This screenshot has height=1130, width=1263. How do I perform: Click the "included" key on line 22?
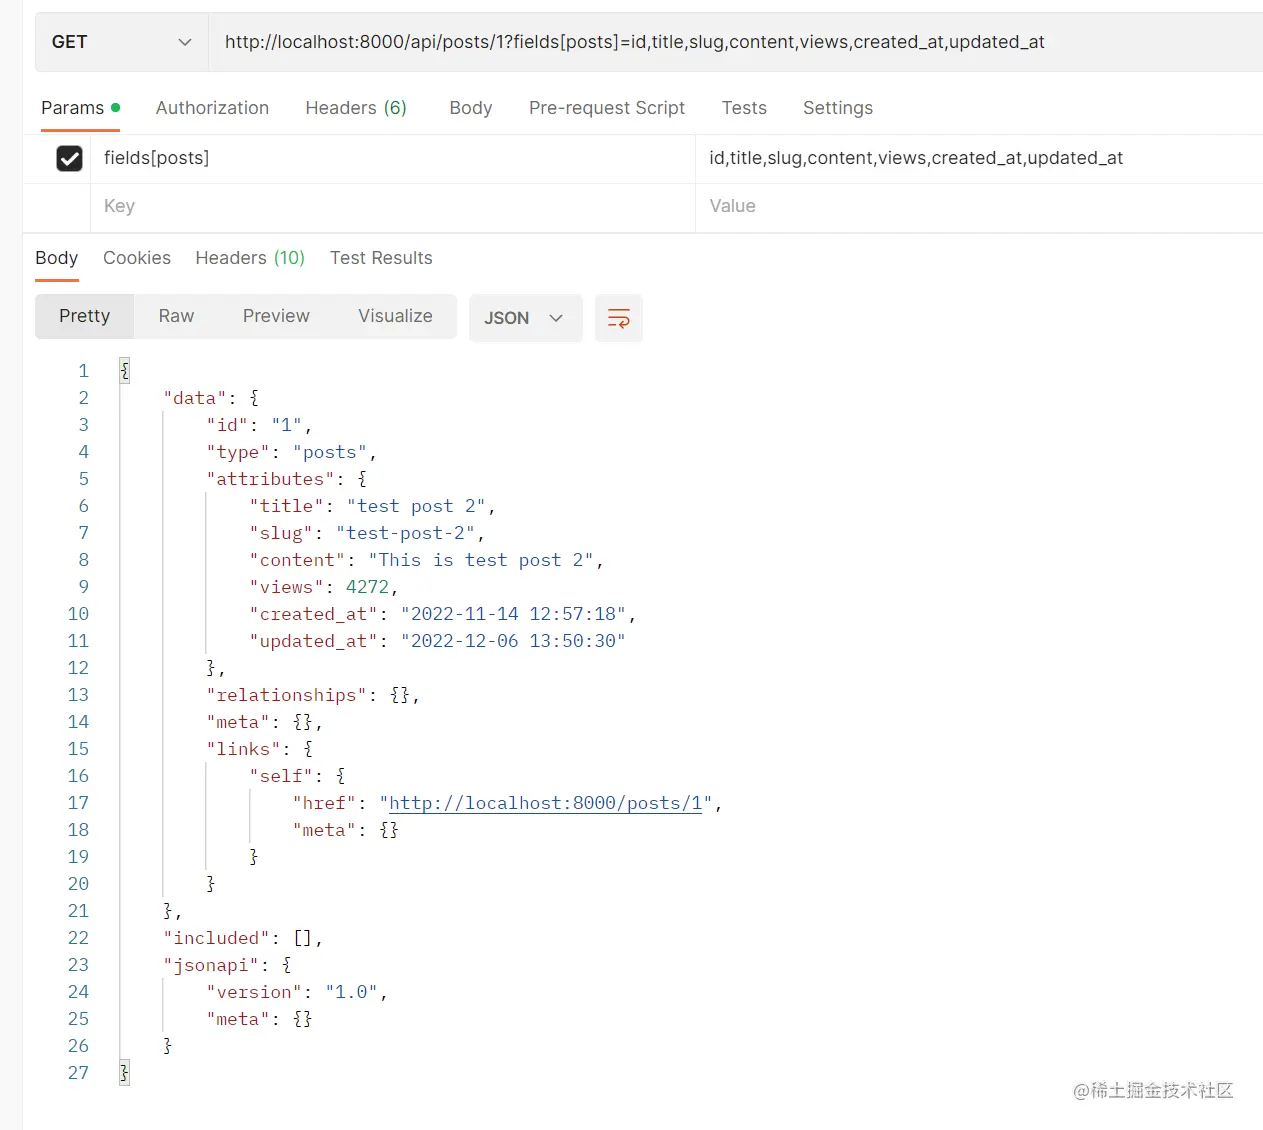[216, 938]
